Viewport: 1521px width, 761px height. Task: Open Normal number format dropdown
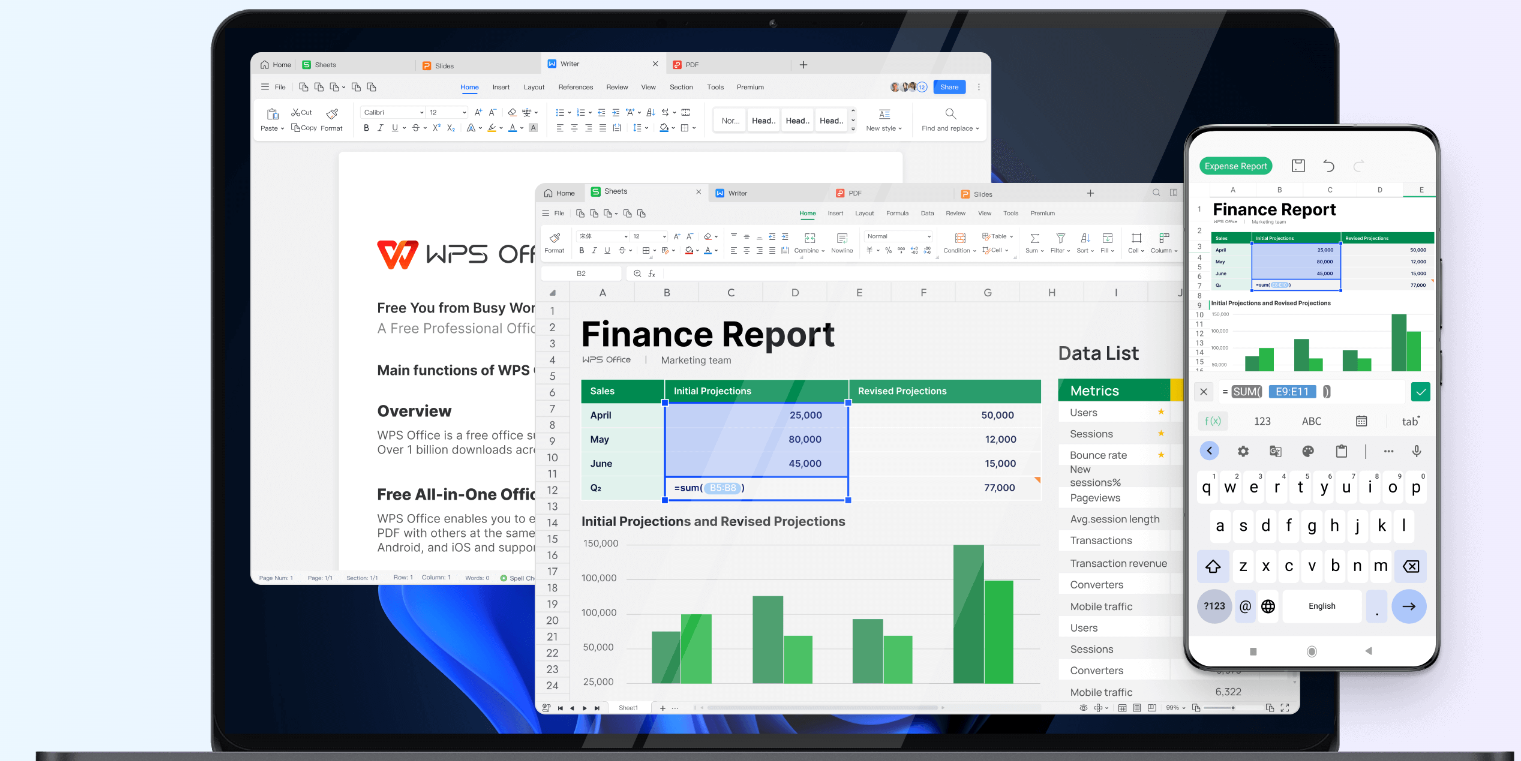click(x=898, y=236)
